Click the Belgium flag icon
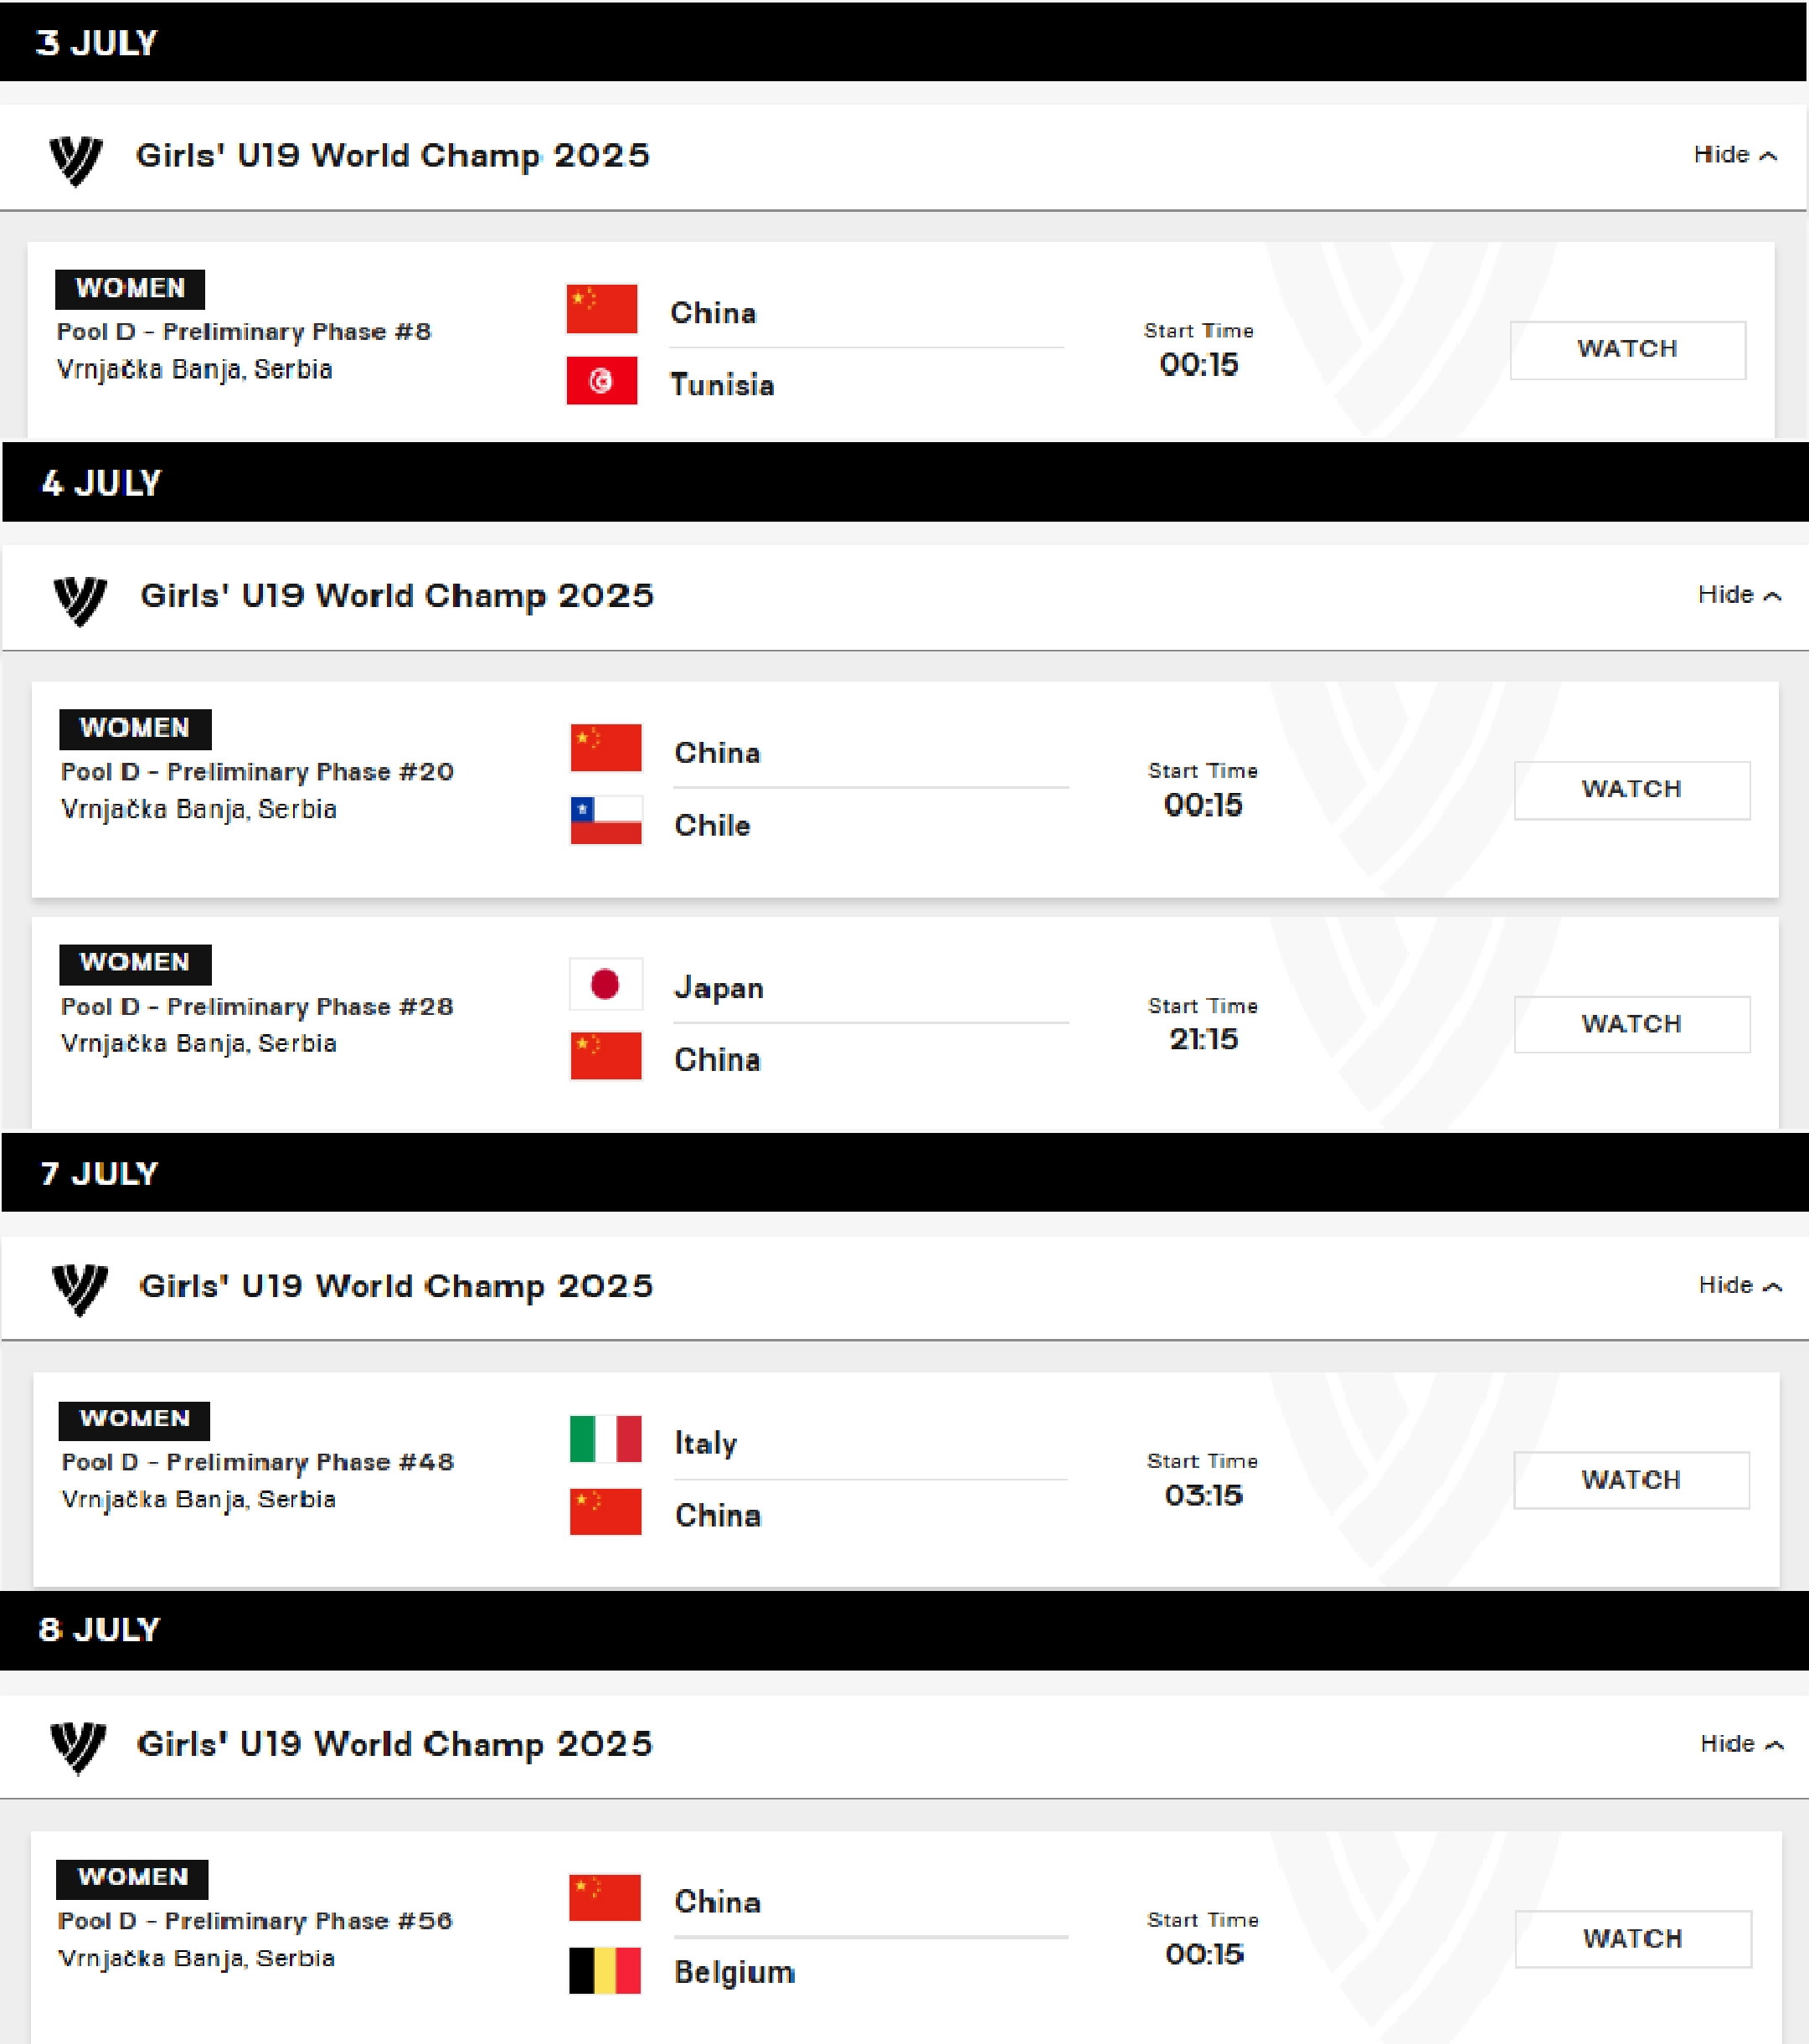The image size is (1809, 2044). 604,1970
